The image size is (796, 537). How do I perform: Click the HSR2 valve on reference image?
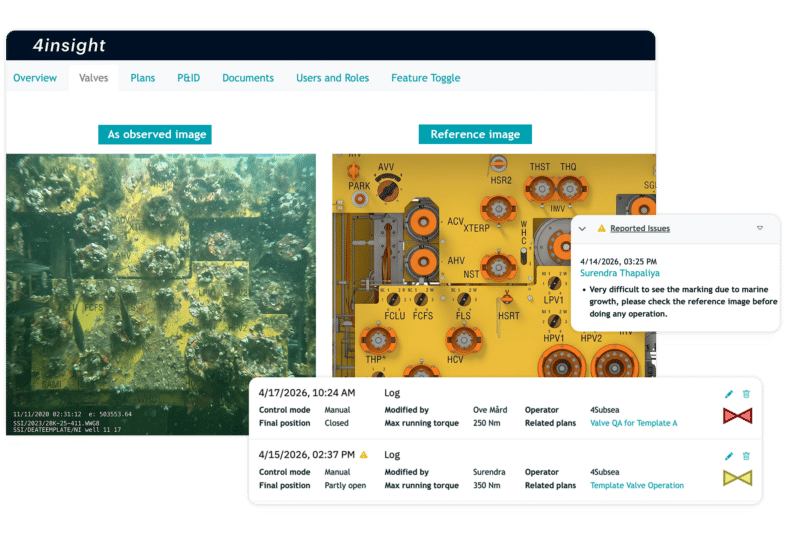click(x=498, y=164)
